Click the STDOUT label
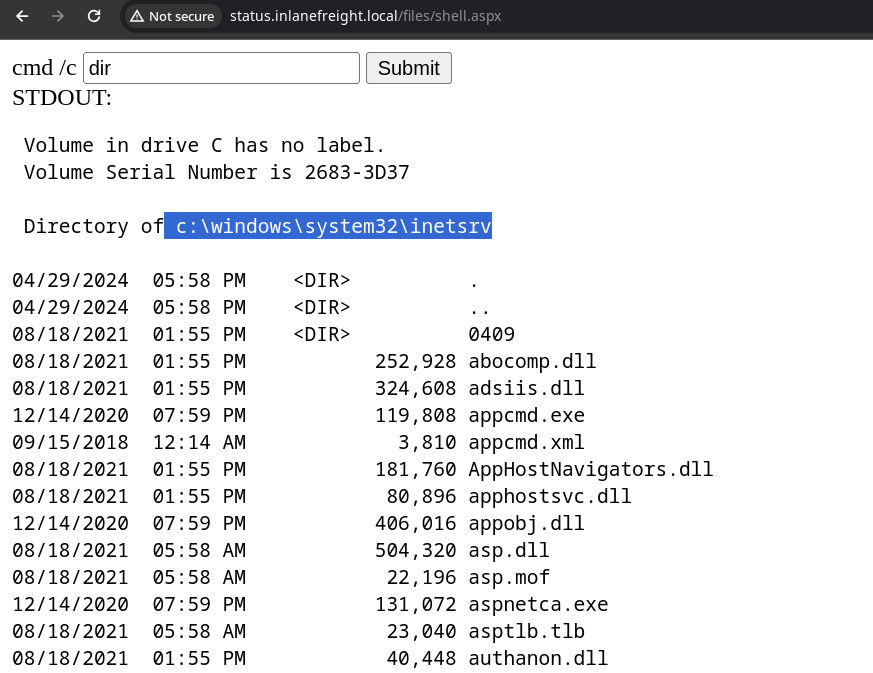Screen dimensions: 873x673 [x=62, y=98]
